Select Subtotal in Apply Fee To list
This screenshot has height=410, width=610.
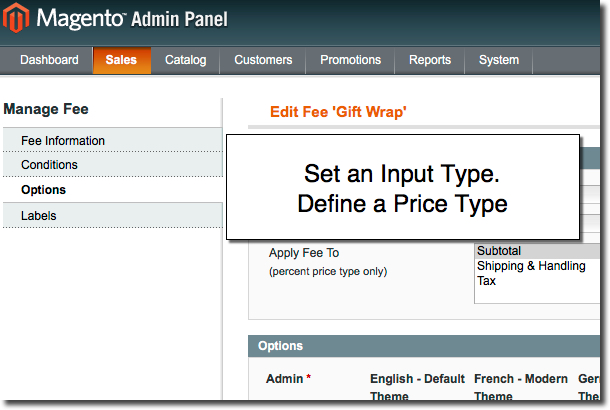(537, 251)
